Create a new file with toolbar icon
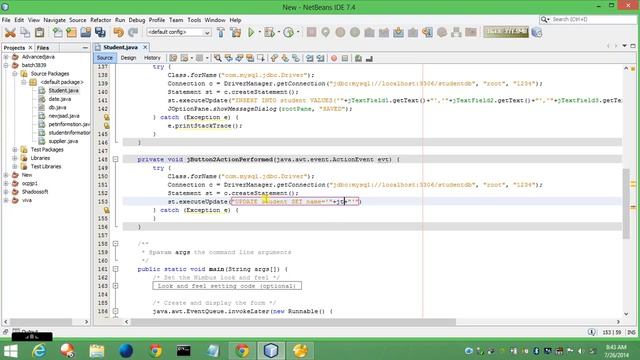The height and width of the screenshot is (360, 640). click(58, 32)
